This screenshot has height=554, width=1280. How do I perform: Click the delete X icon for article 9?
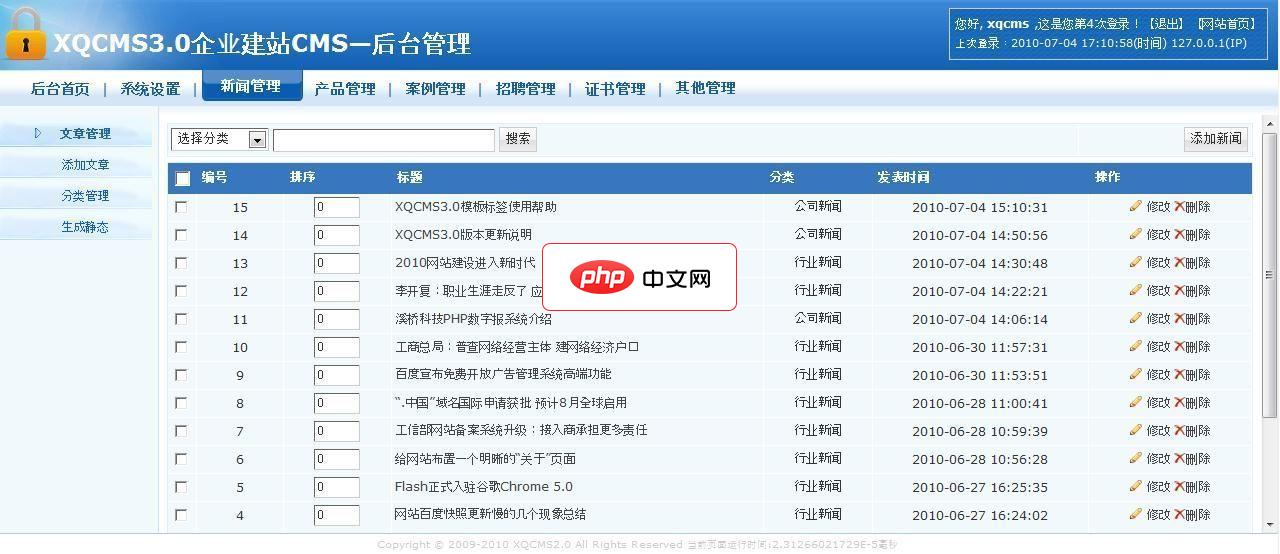(1179, 375)
